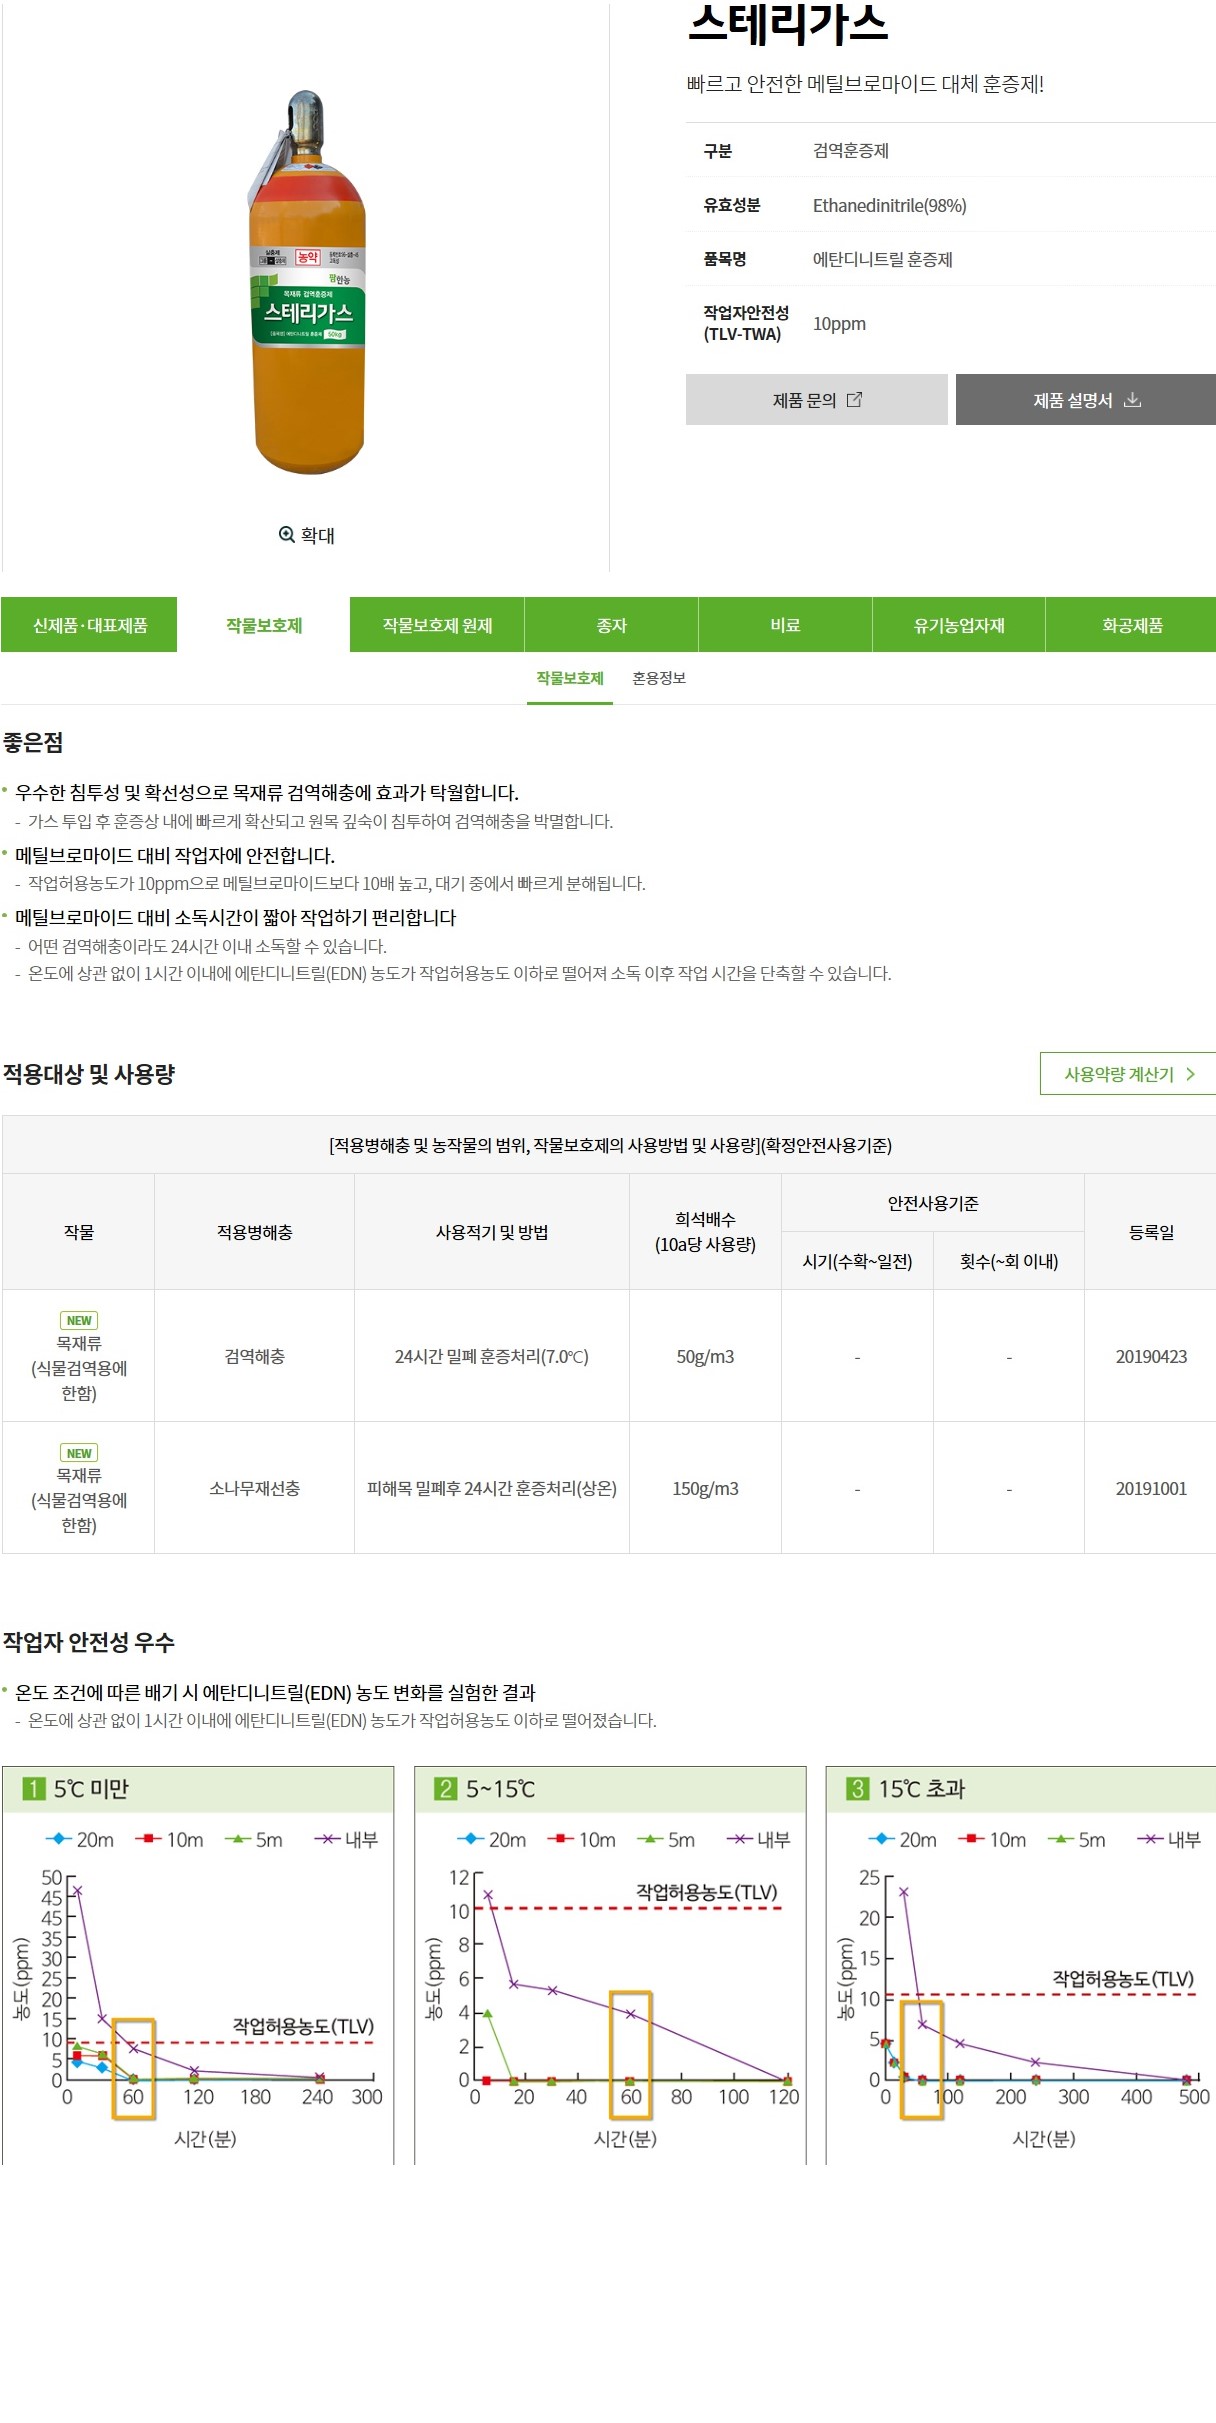Click the 10ppm worker safety value
The height and width of the screenshot is (2423, 1216).
(839, 324)
